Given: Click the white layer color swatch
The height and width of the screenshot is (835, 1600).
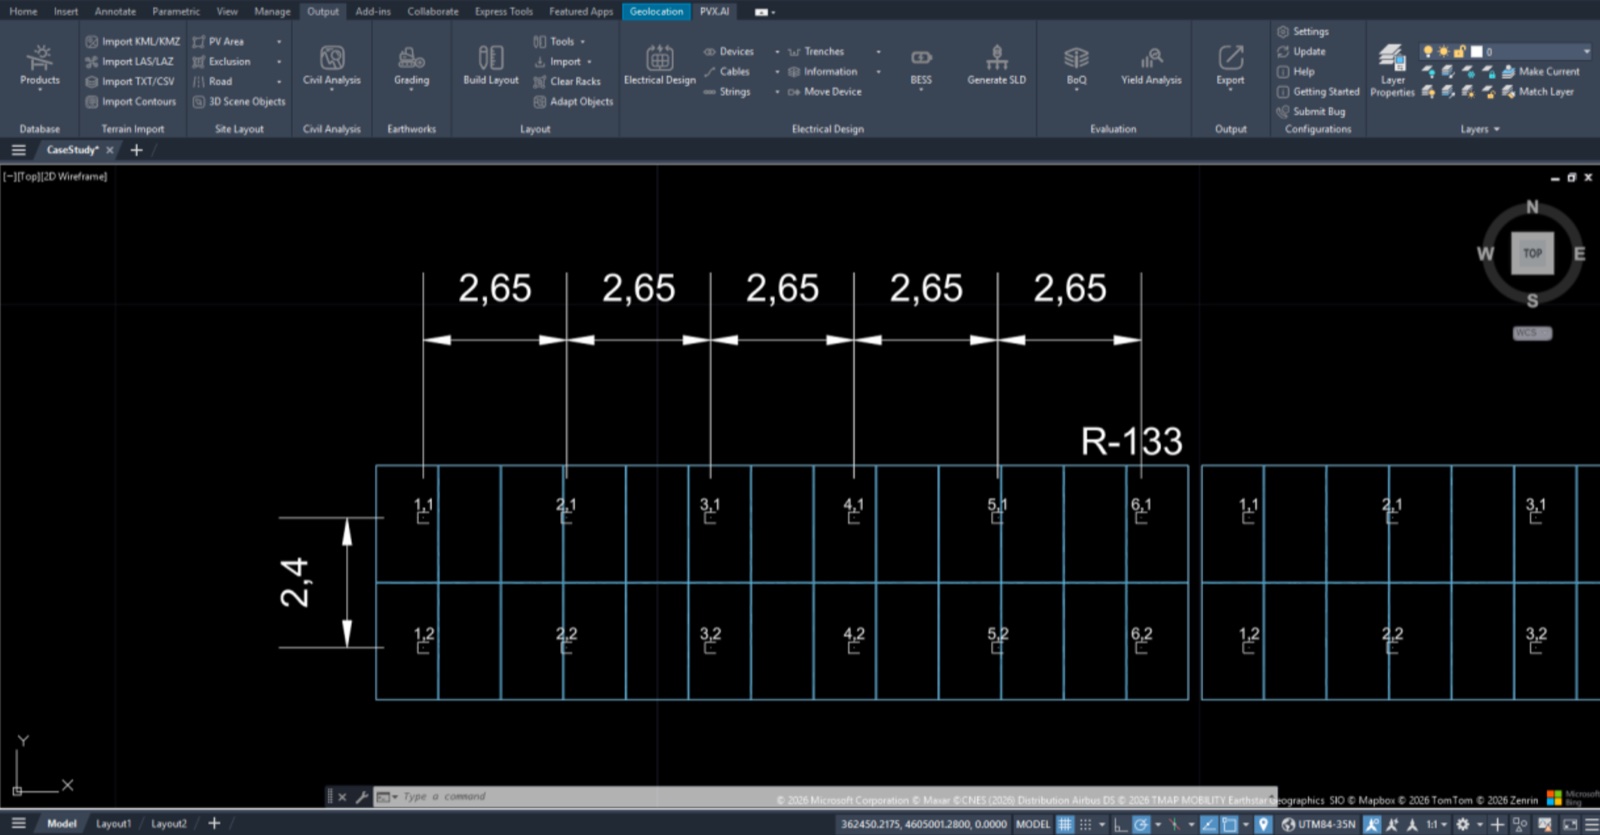Looking at the screenshot, I should click(x=1476, y=51).
